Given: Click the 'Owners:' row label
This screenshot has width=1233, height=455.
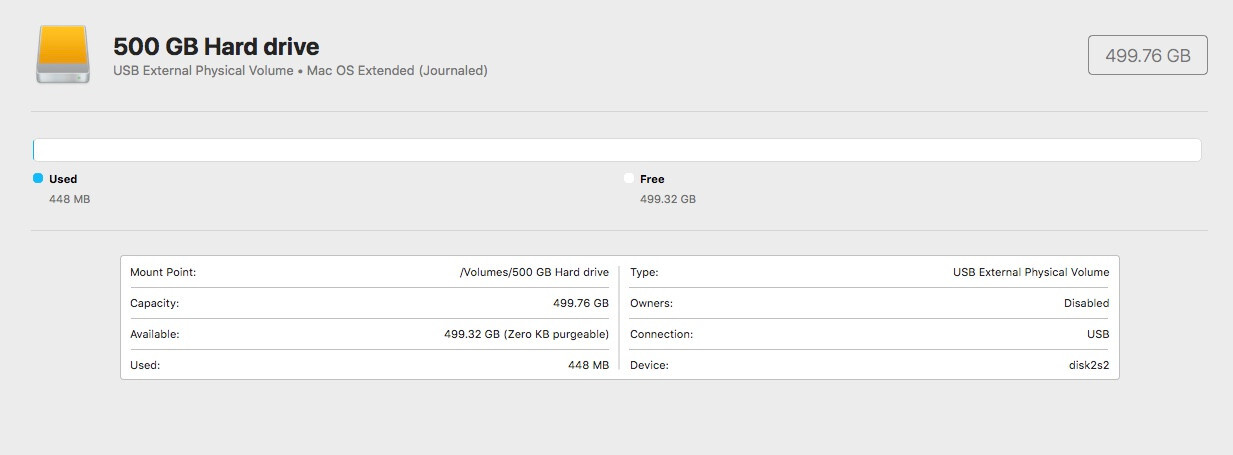Looking at the screenshot, I should 651,303.
